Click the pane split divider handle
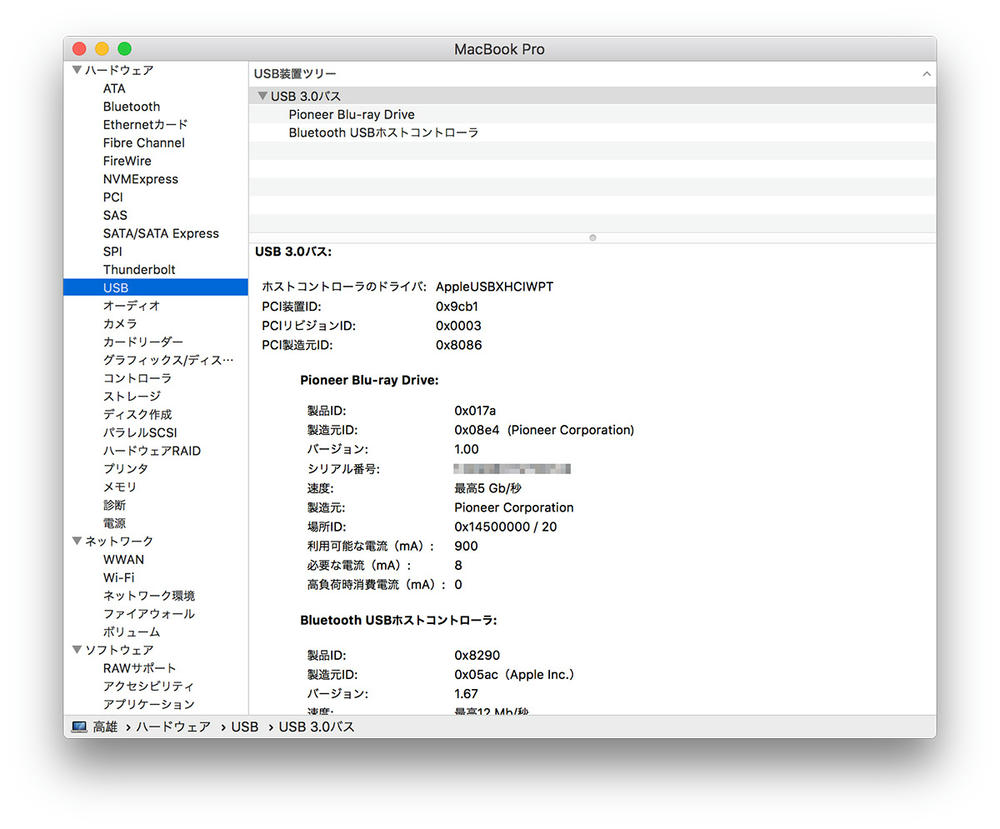Viewport: 1000px width, 829px height. click(x=592, y=238)
